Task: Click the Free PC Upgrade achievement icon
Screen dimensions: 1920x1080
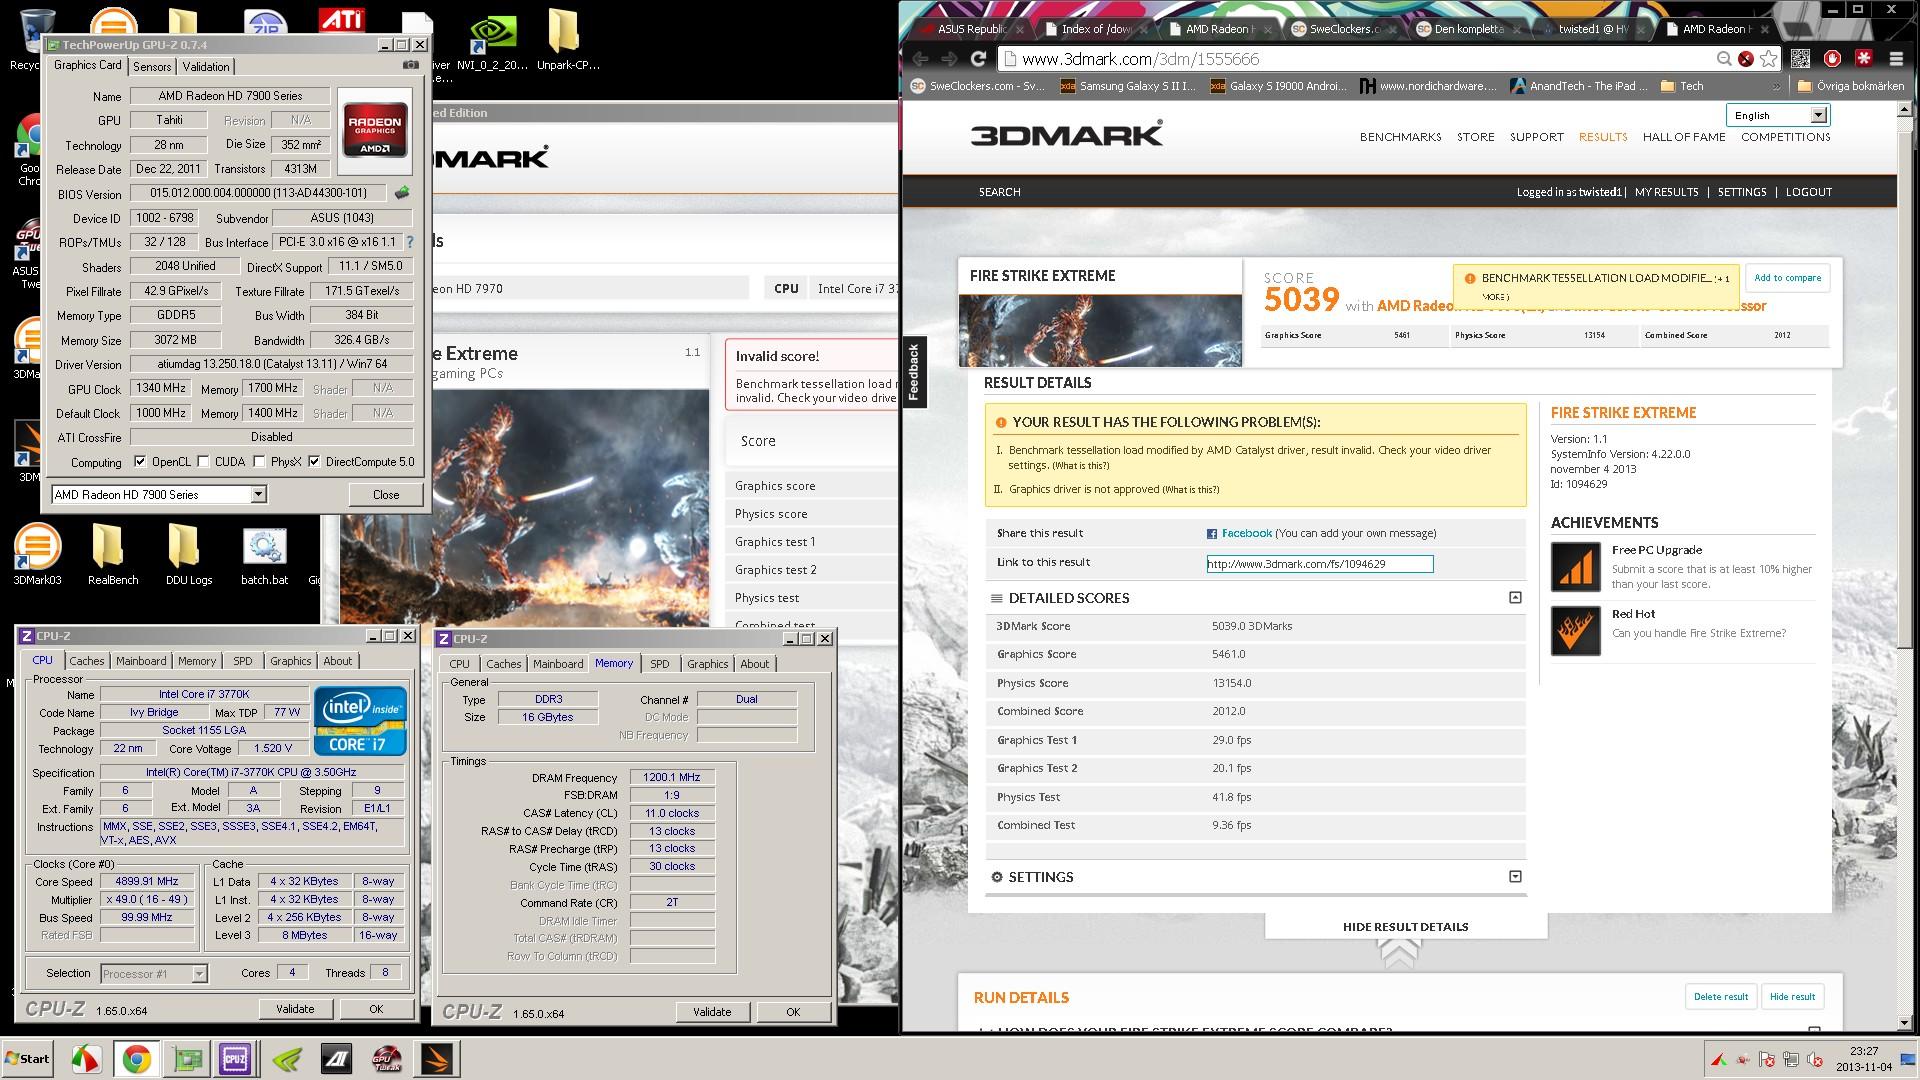Action: [1575, 566]
